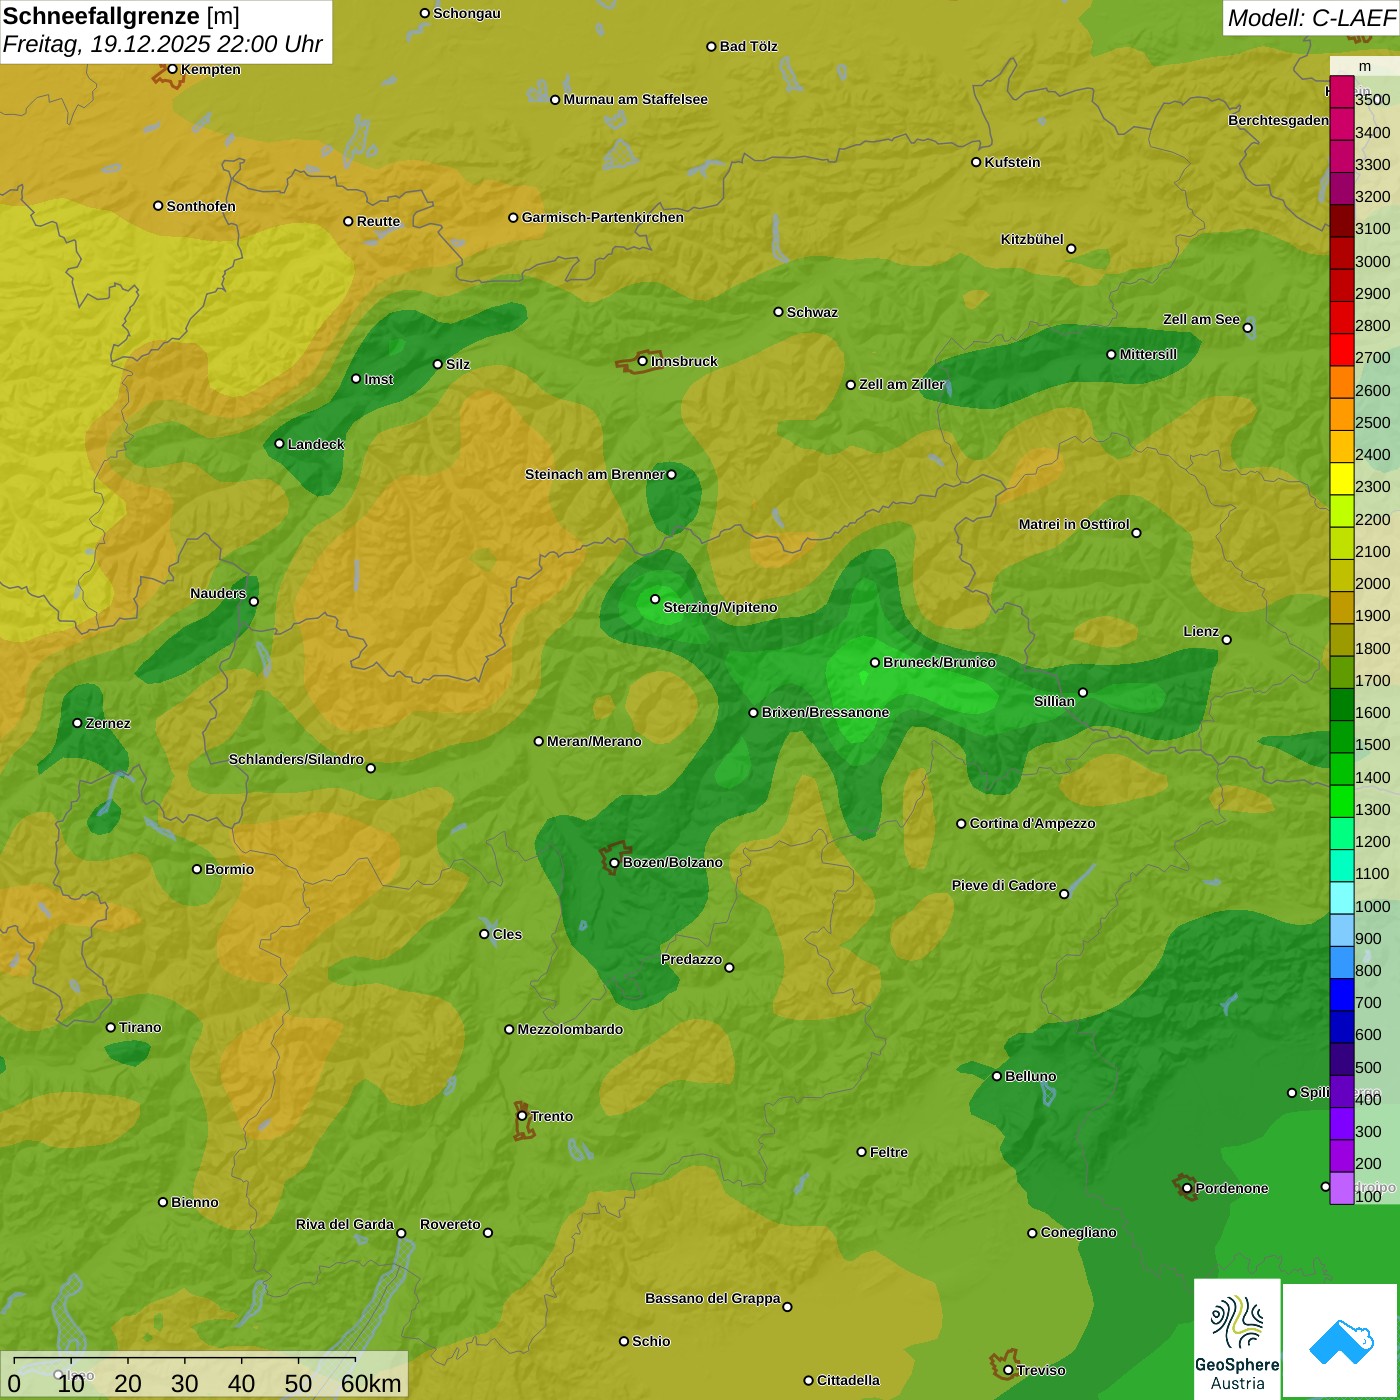Click the "Berchtesgaden" town label
The image size is (1400, 1400).
tap(1278, 120)
